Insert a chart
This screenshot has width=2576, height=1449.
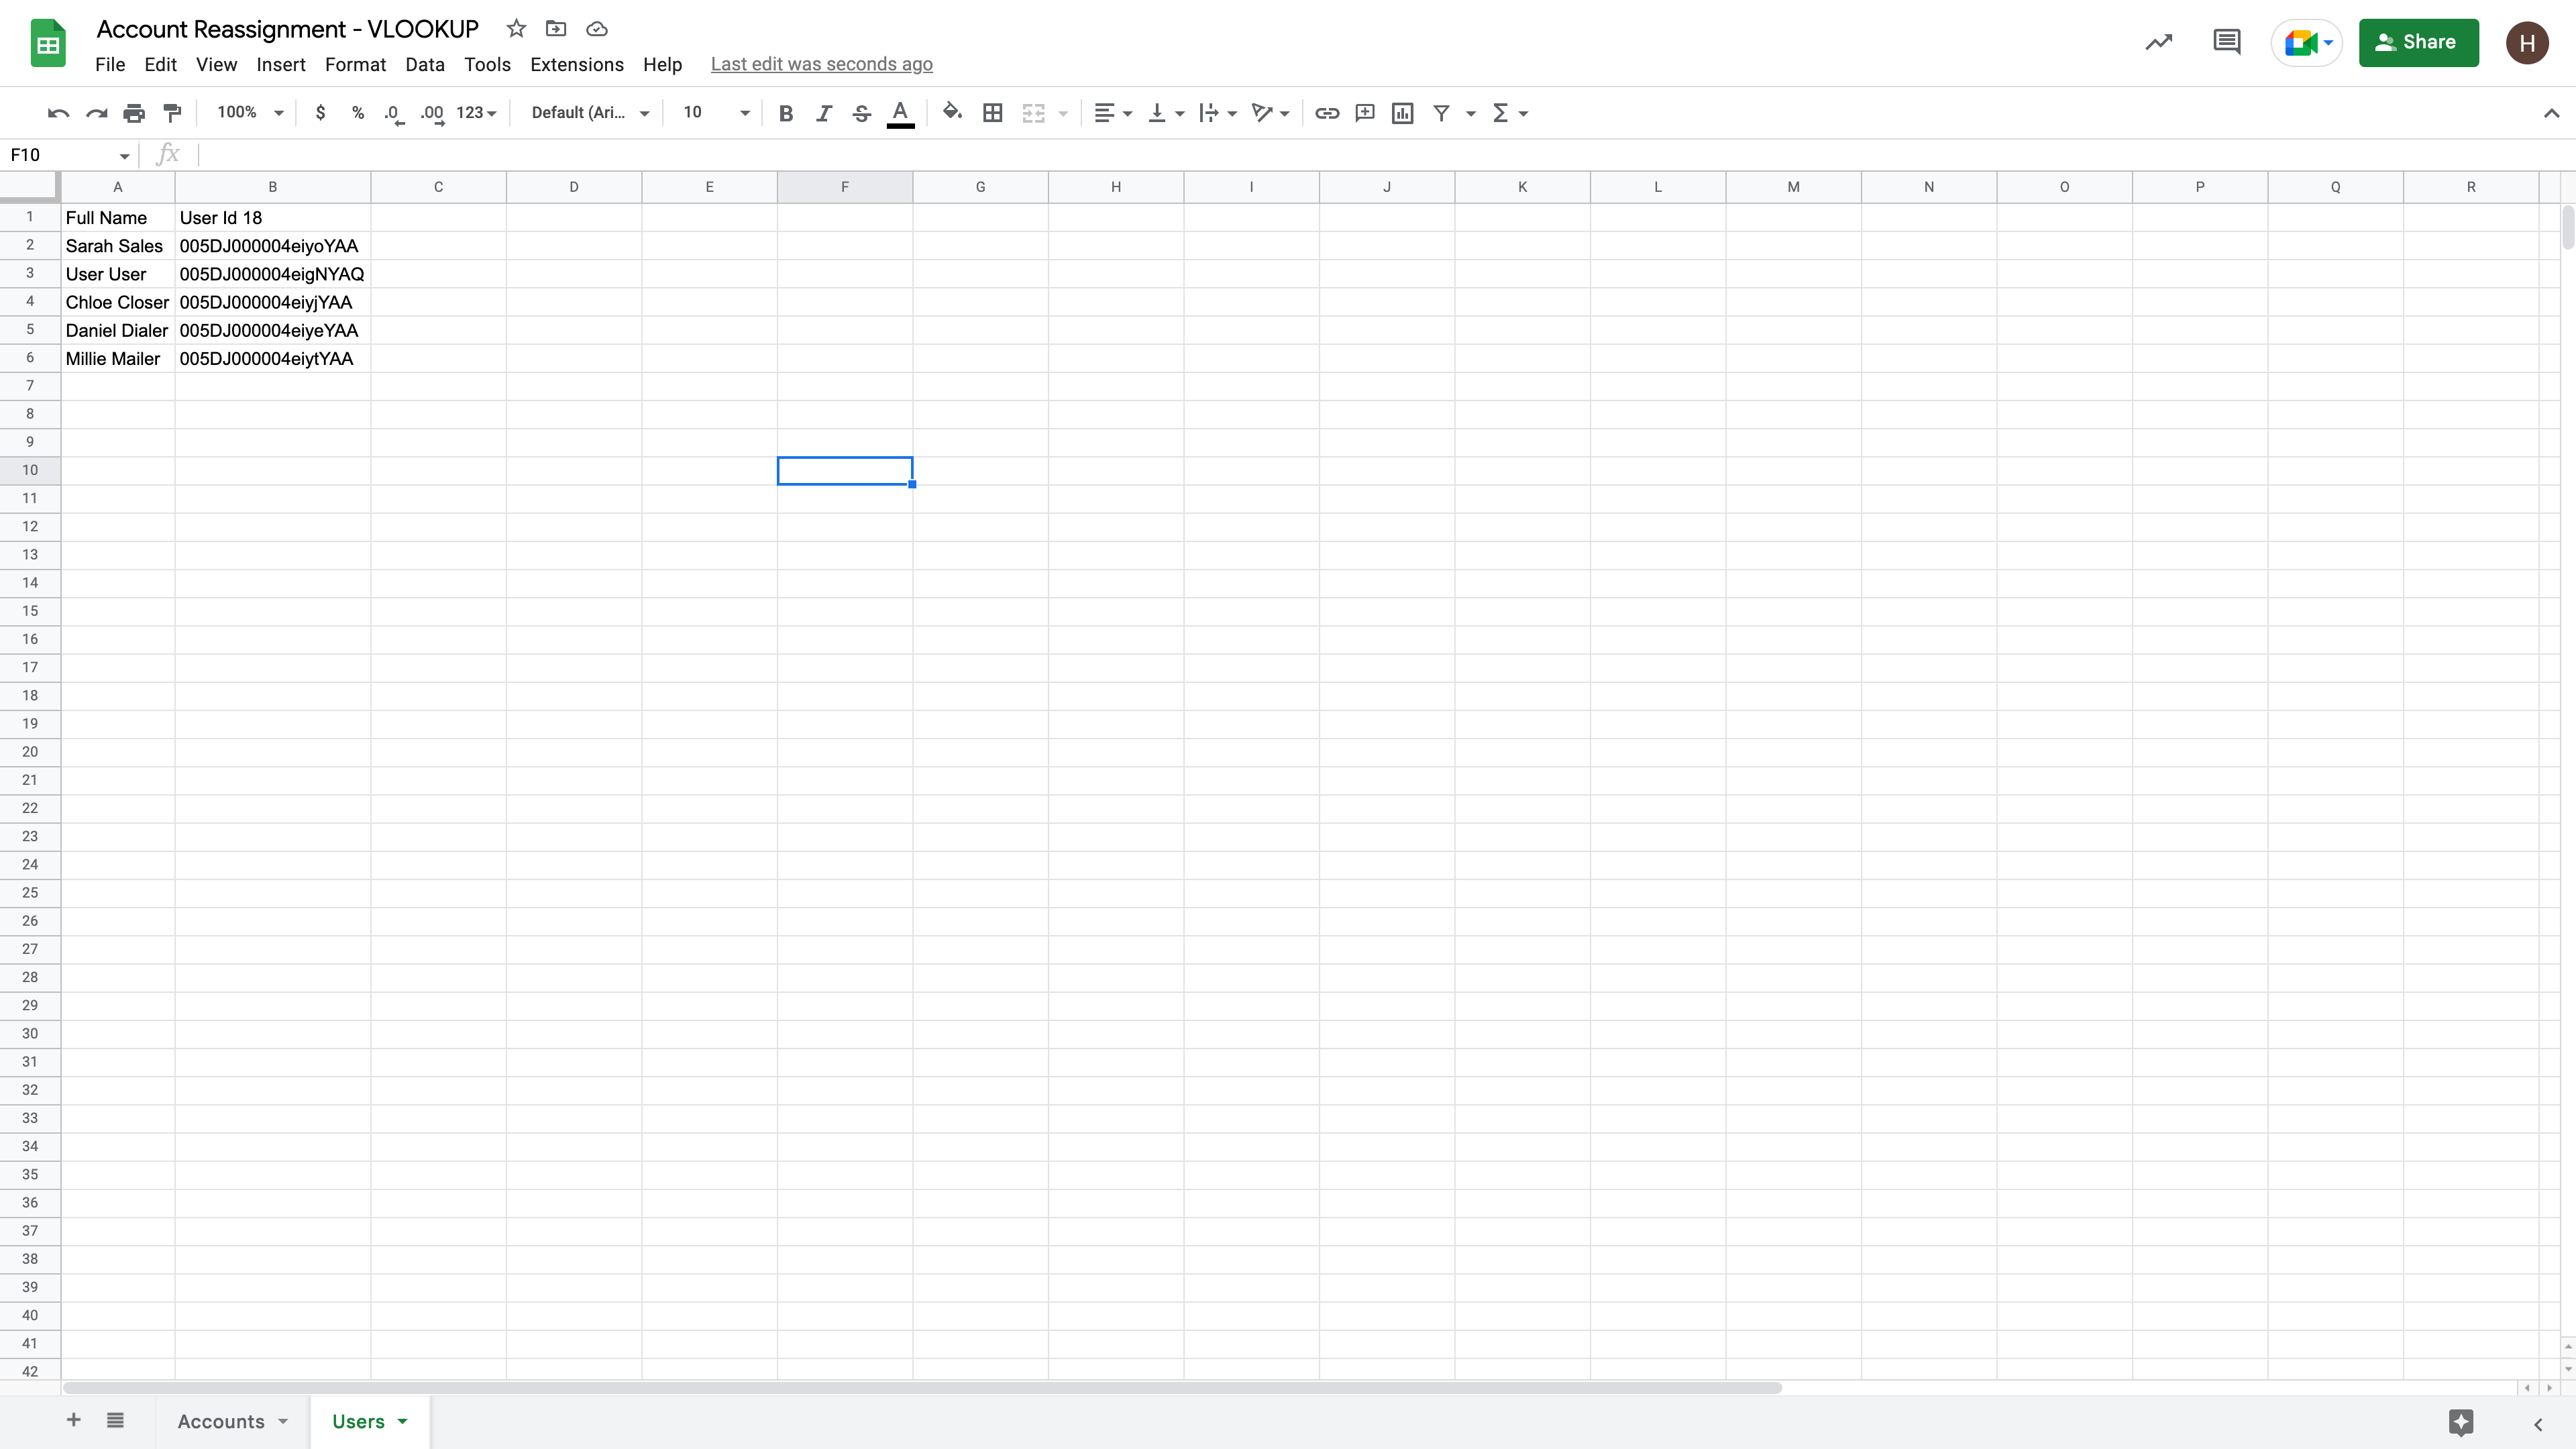click(x=1401, y=113)
